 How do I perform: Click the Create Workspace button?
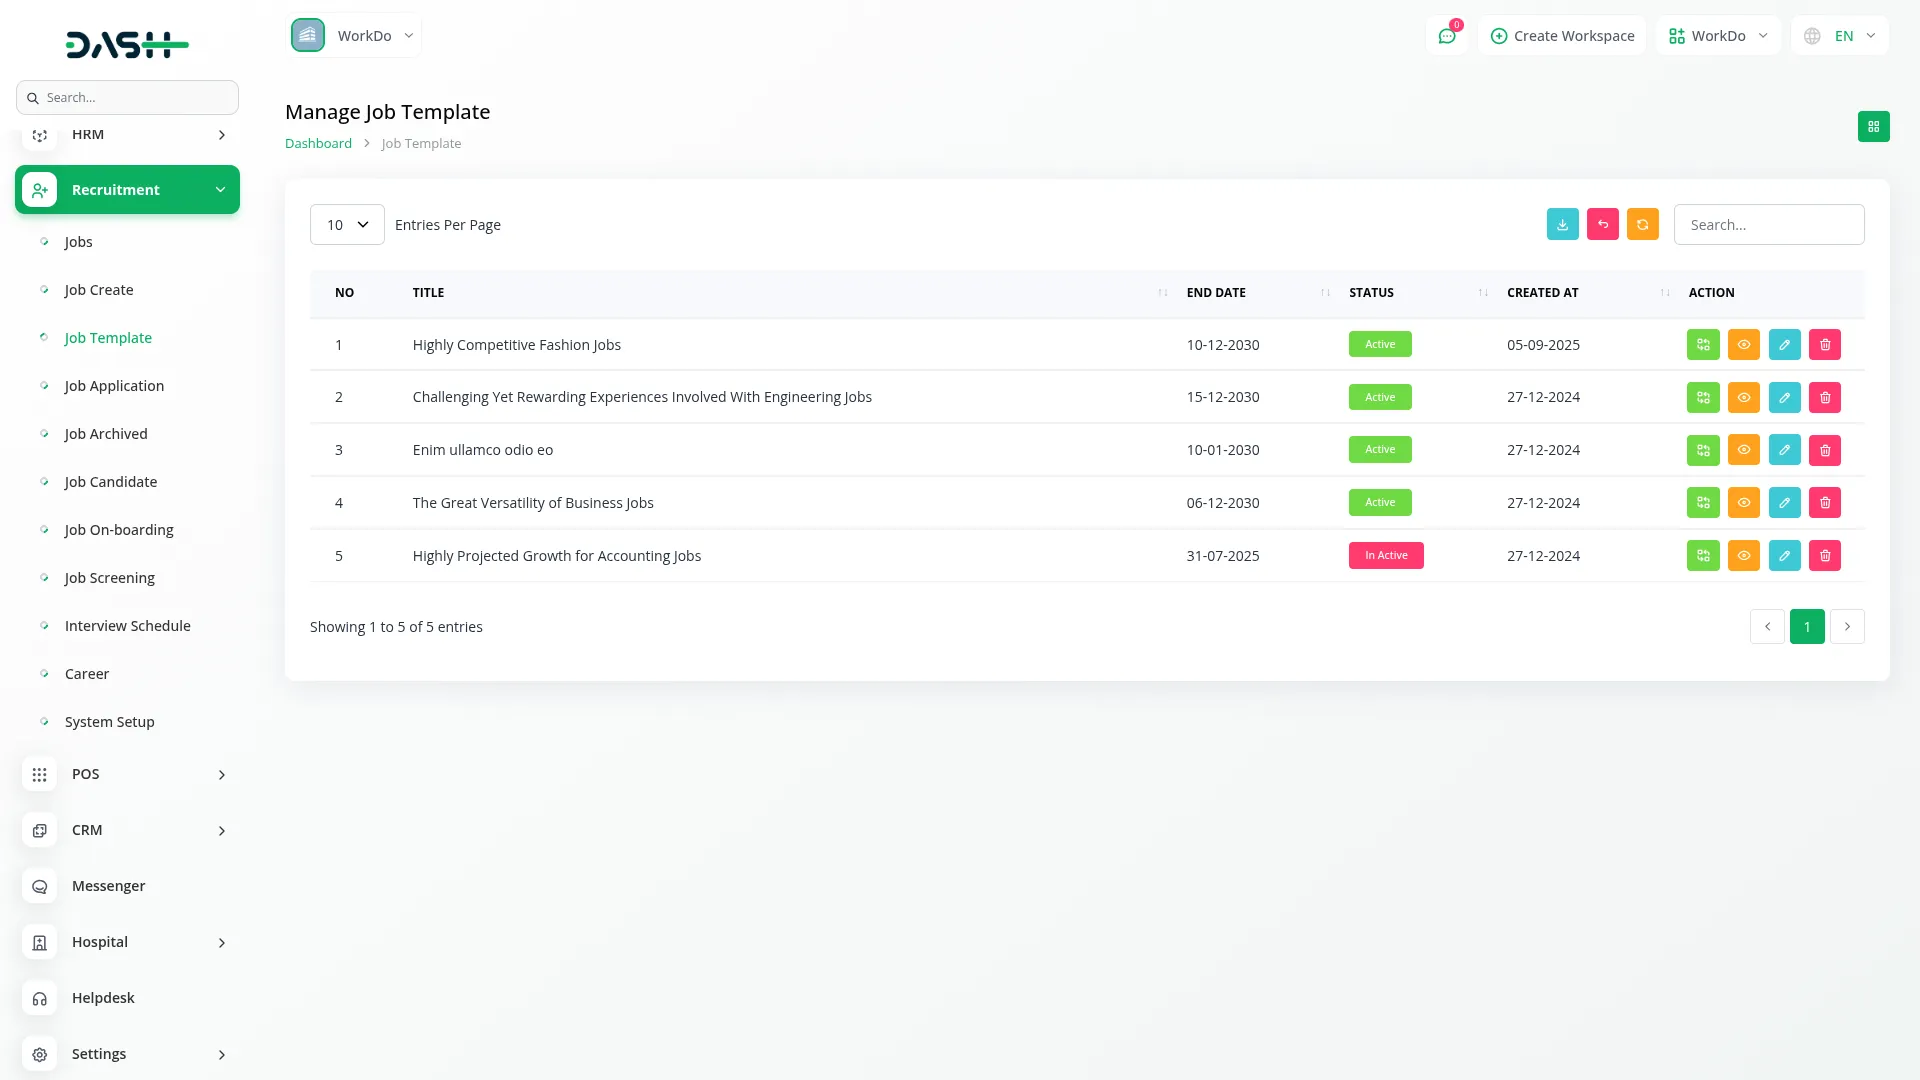(x=1562, y=36)
